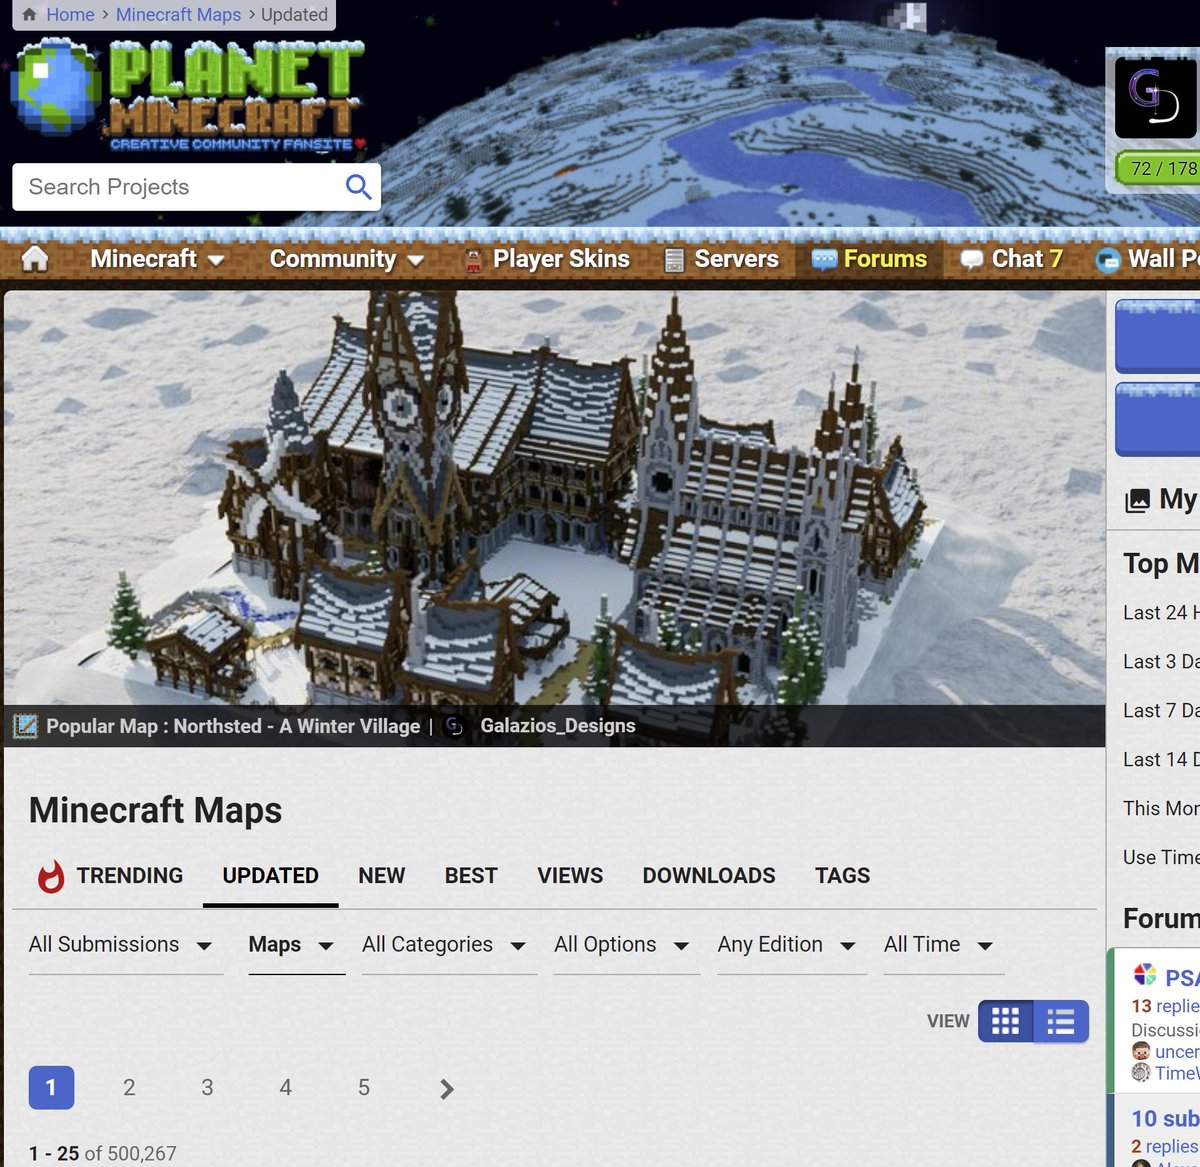Click the Last 3 Days sidebar link

[x=1161, y=662]
